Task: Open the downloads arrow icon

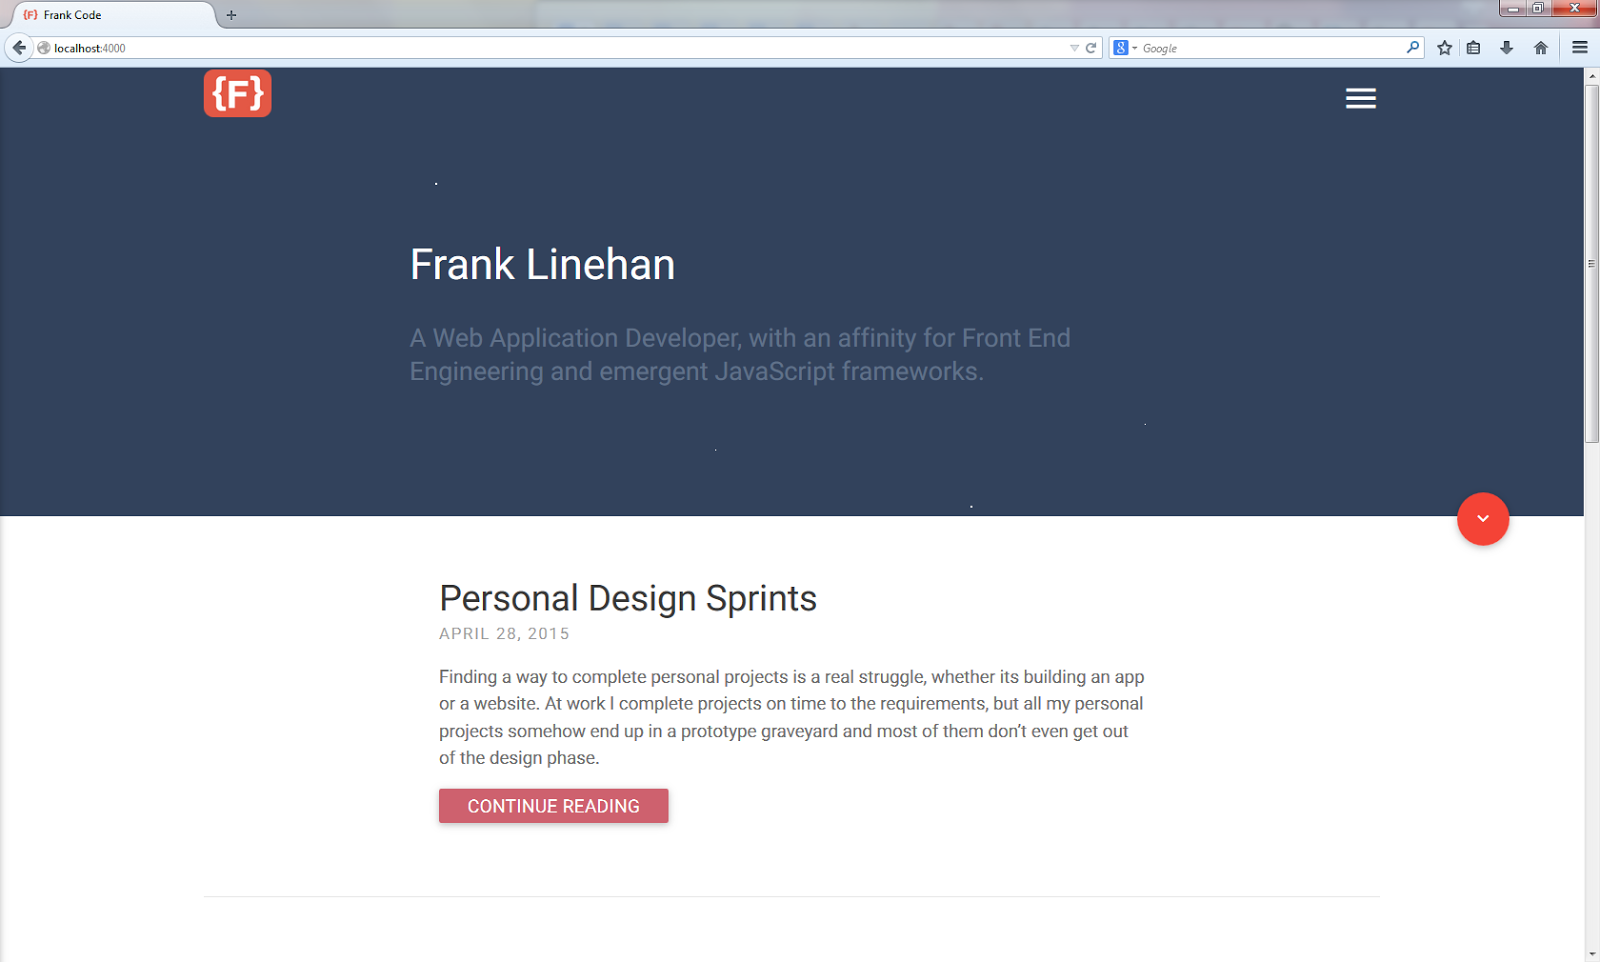Action: [x=1506, y=48]
